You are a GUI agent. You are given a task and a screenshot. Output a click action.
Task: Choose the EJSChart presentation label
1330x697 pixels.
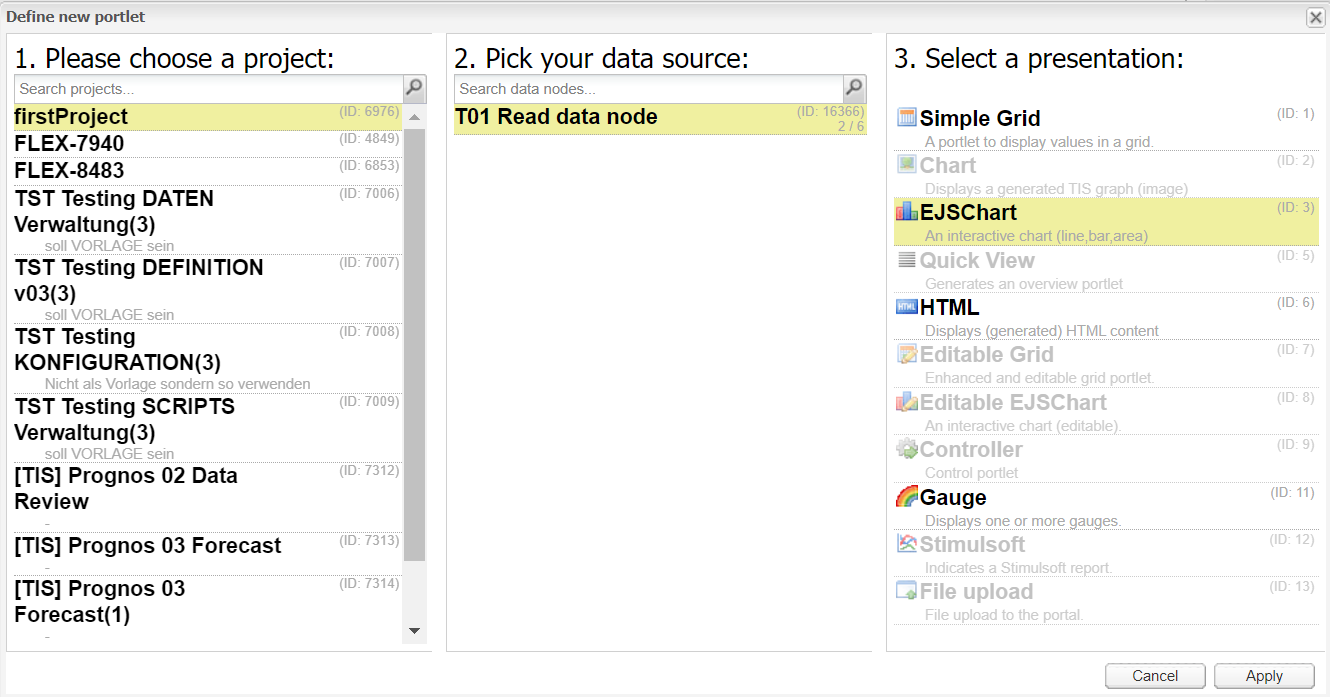pyautogui.click(x=968, y=212)
